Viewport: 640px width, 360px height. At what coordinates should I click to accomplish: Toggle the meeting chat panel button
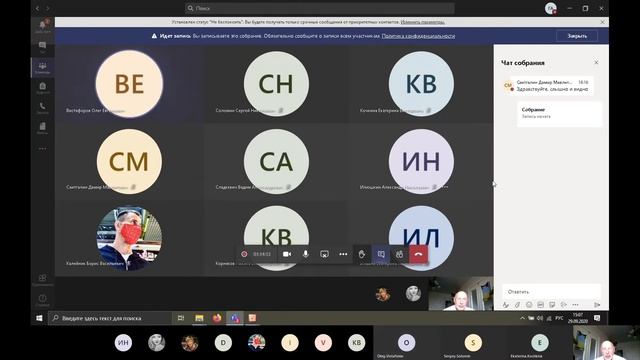pos(381,254)
